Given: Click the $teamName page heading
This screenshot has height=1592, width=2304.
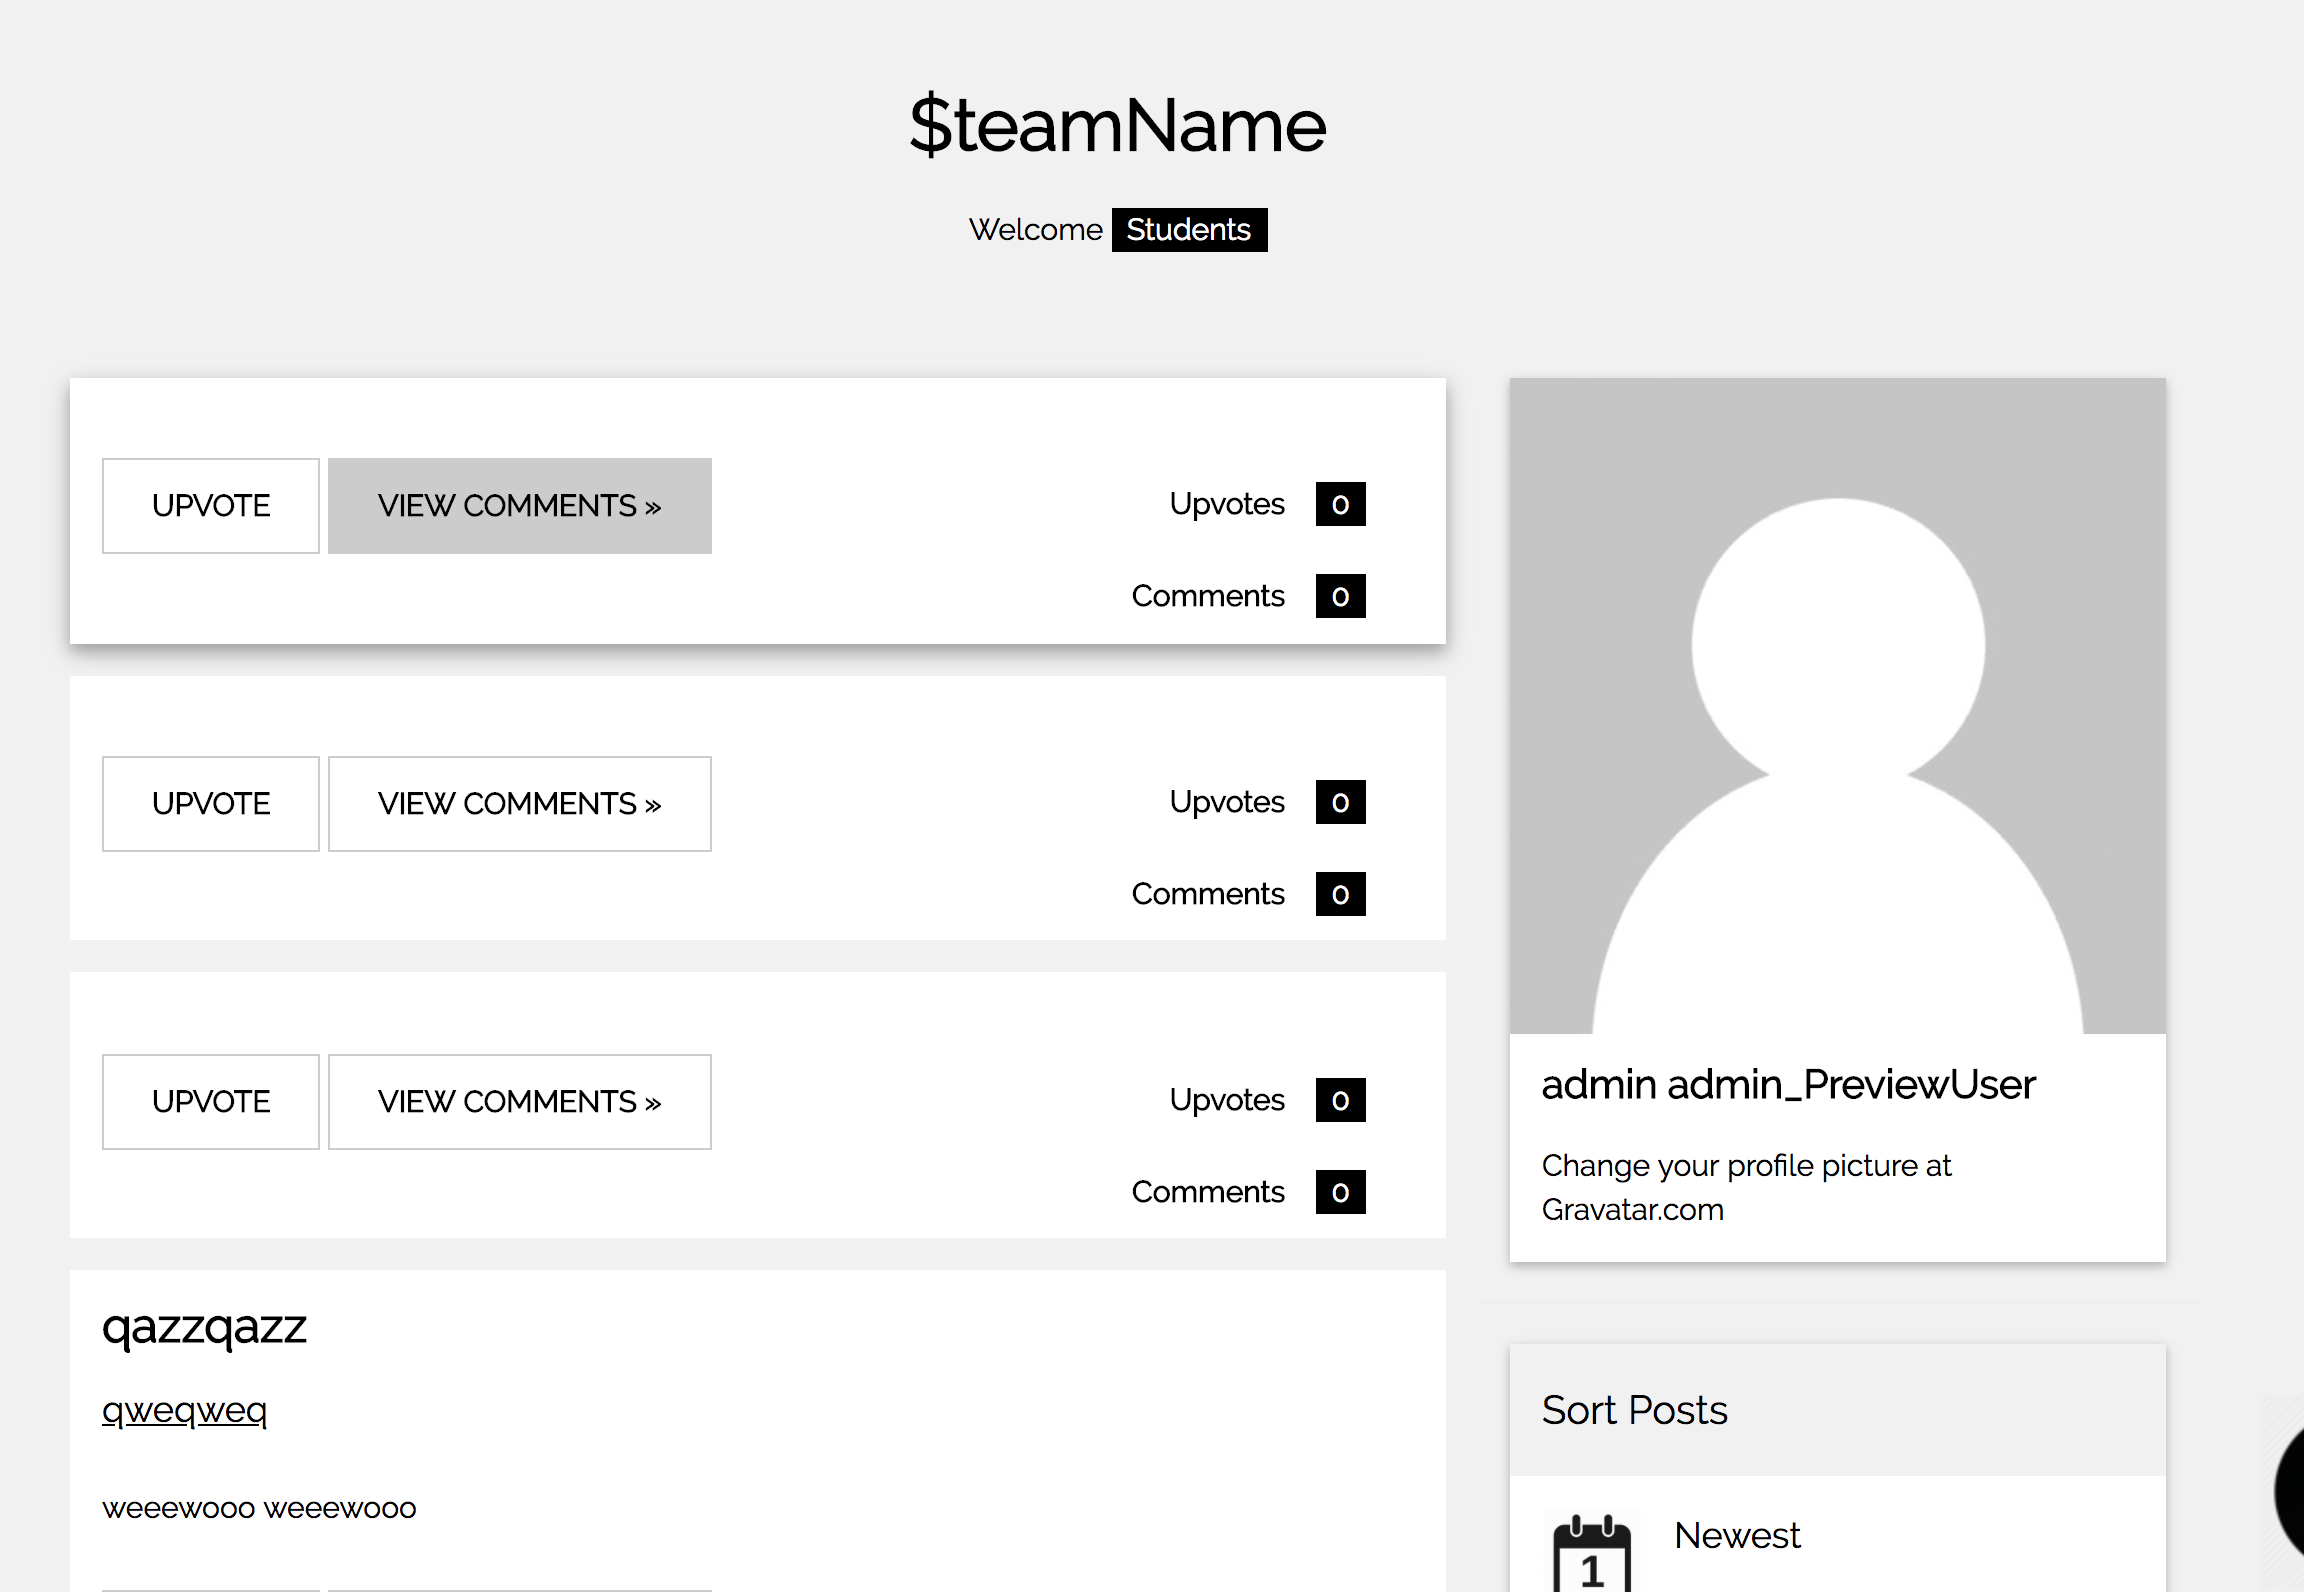Looking at the screenshot, I should point(1118,126).
